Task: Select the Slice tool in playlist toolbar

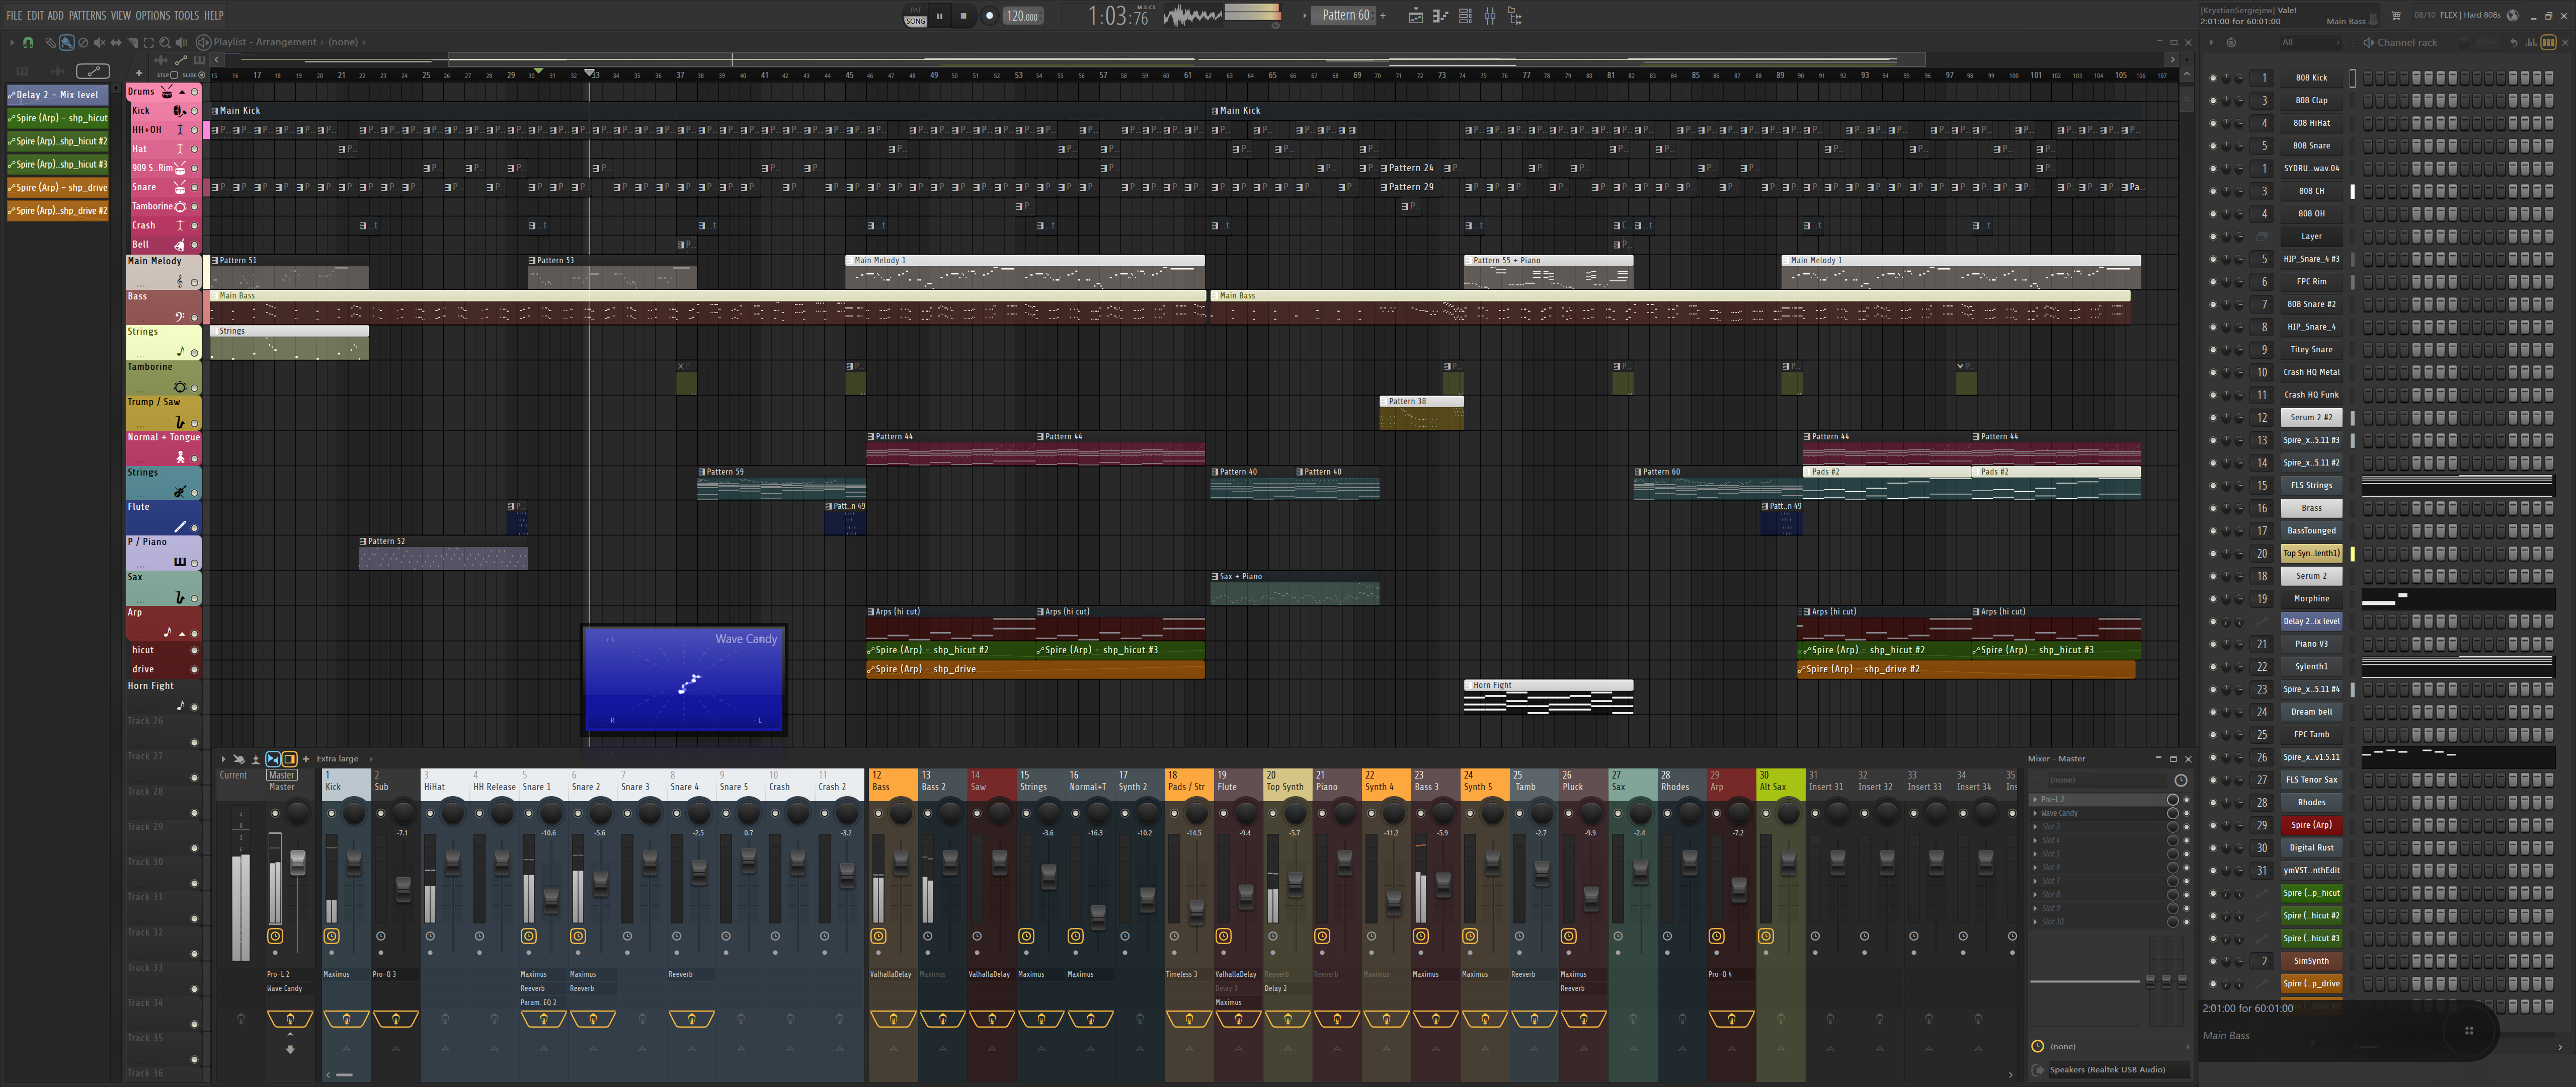Action: pyautogui.click(x=132, y=43)
